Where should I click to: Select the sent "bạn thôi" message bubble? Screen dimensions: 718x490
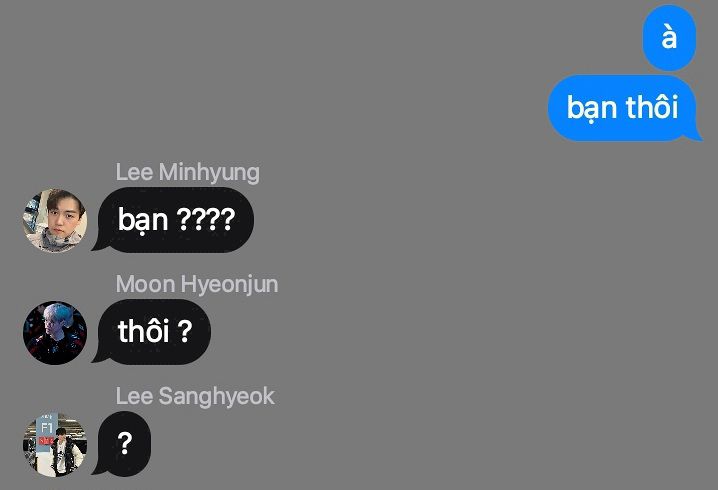pyautogui.click(x=625, y=108)
